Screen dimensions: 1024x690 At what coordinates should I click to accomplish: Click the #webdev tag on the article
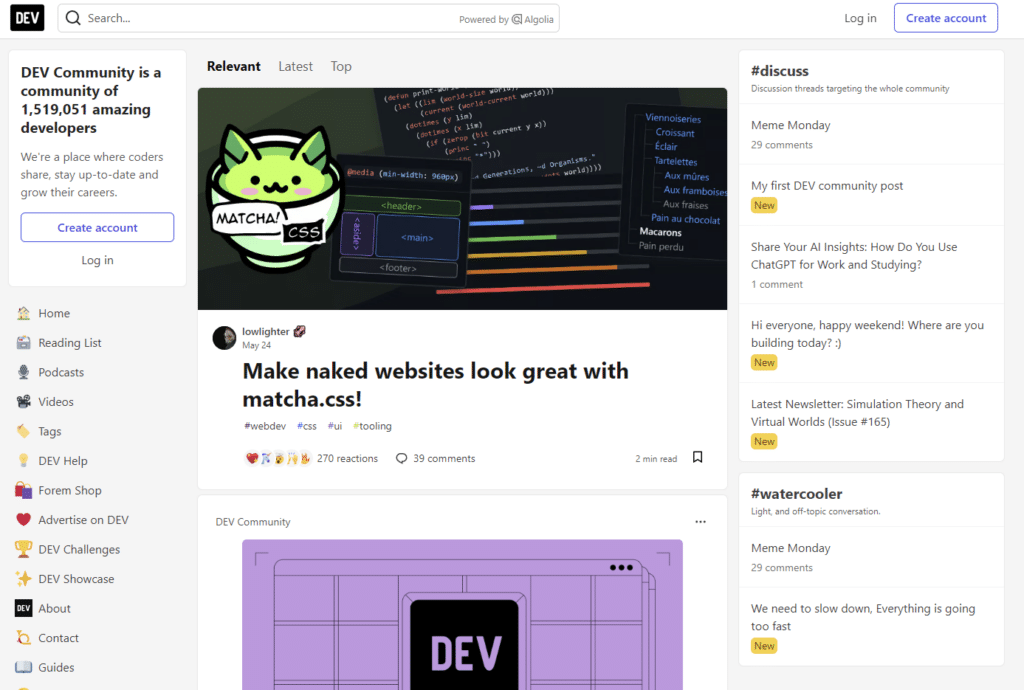pos(264,425)
